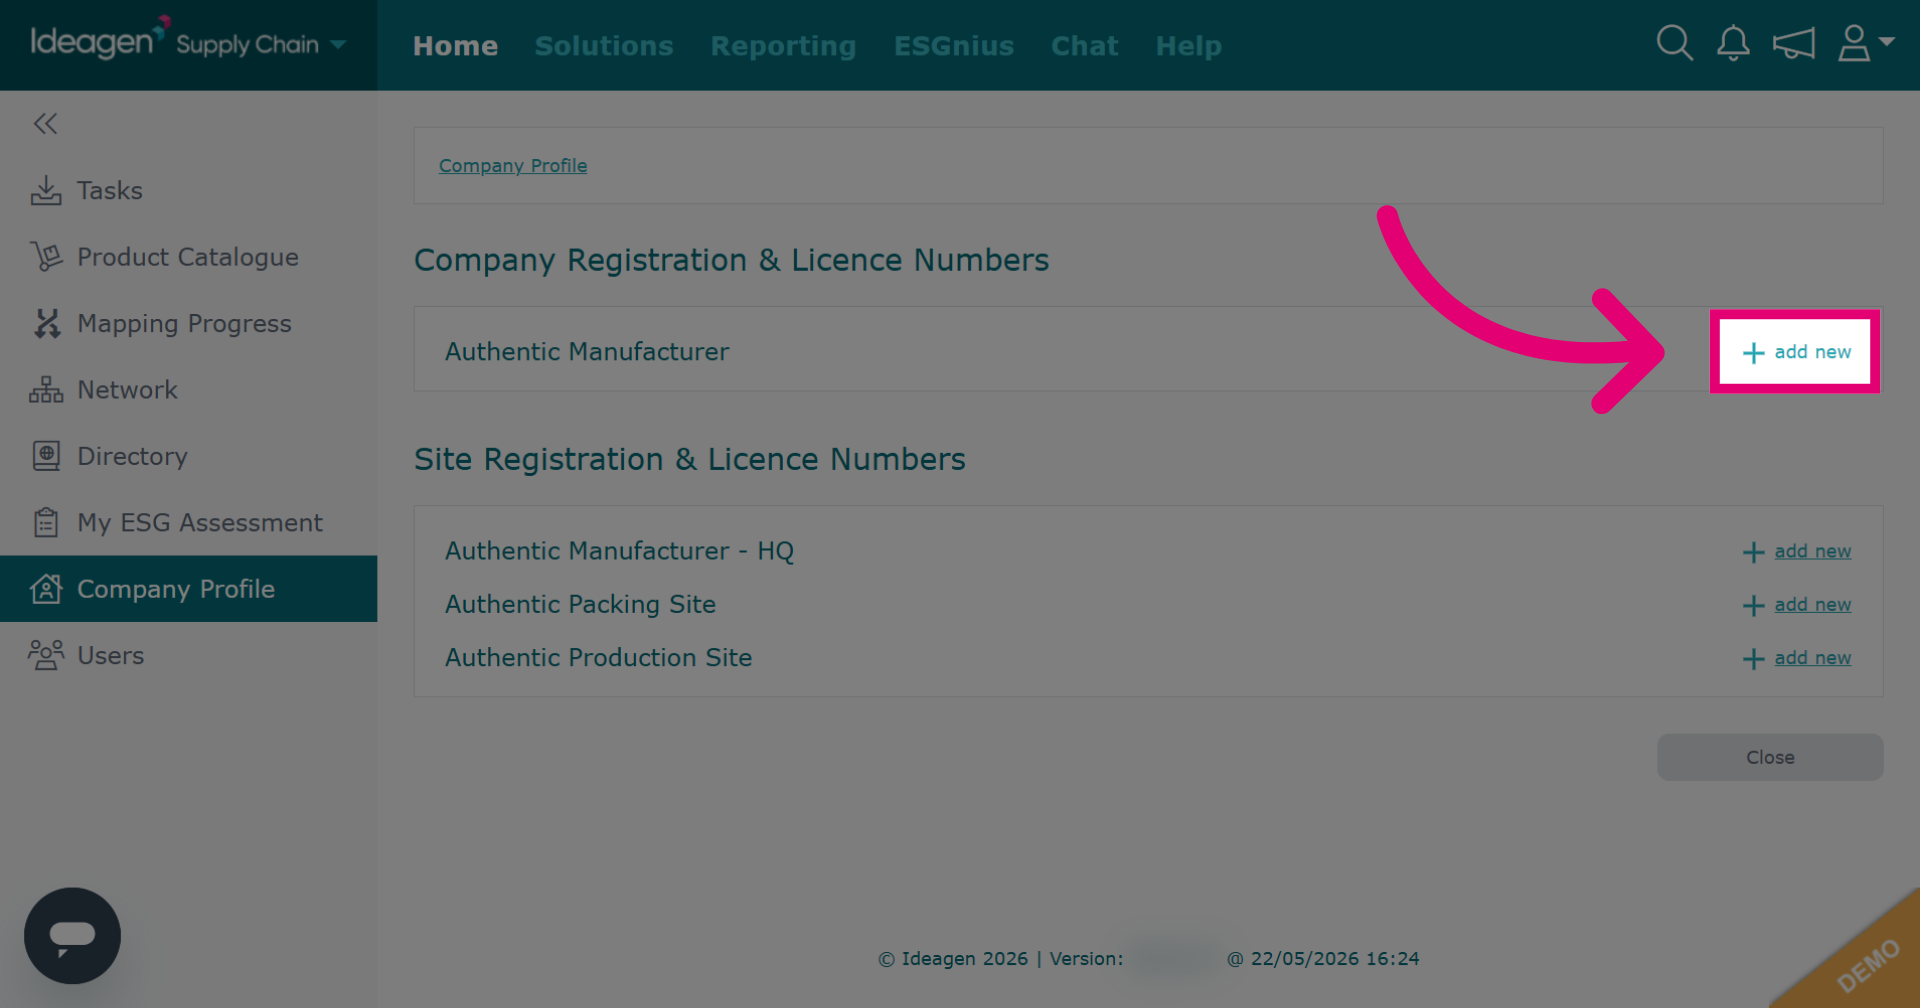Click the My ESG Assessment clipboard icon
The height and width of the screenshot is (1008, 1920).
46,522
